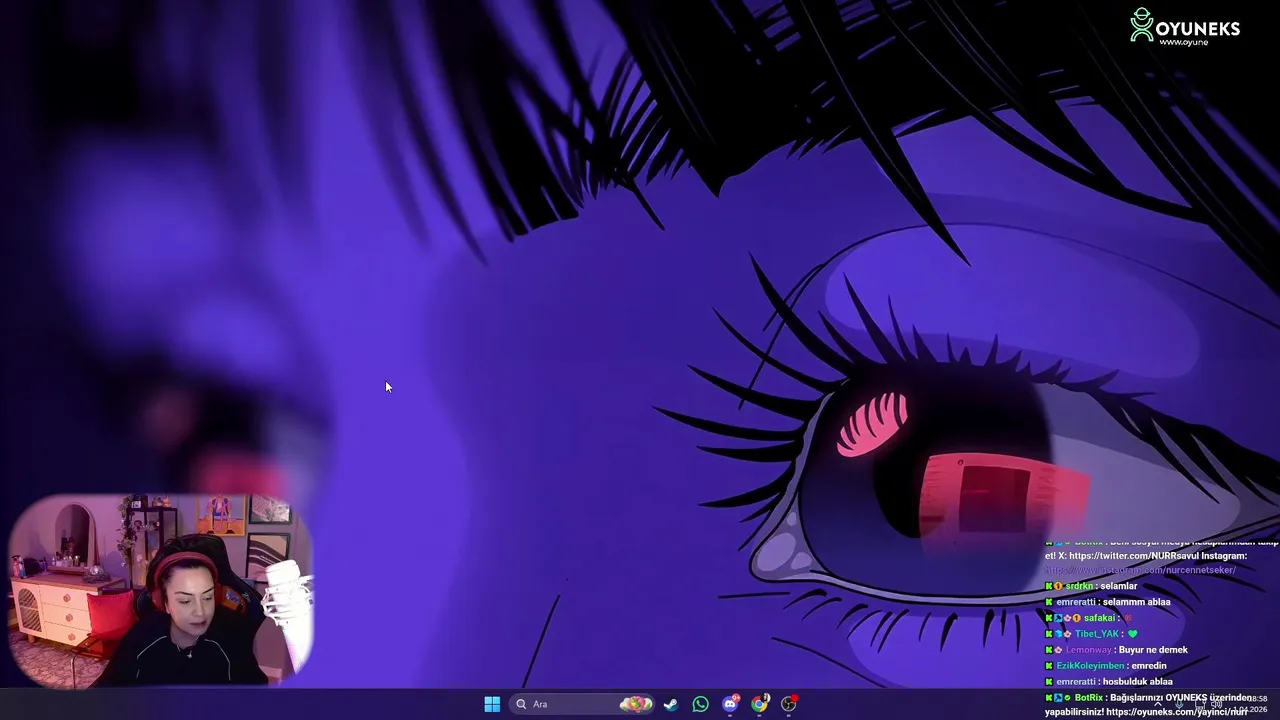
Task: Click chat message 'selamlar' from srdrkn
Action: [1117, 586]
